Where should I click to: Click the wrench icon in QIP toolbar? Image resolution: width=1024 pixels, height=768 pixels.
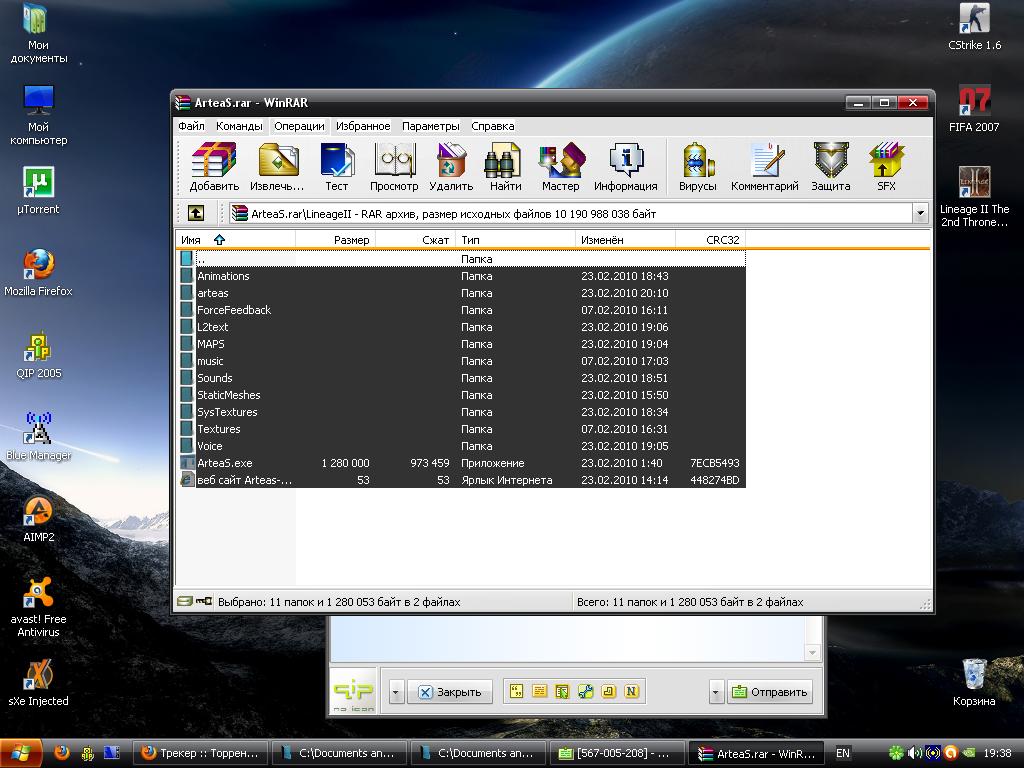point(585,692)
